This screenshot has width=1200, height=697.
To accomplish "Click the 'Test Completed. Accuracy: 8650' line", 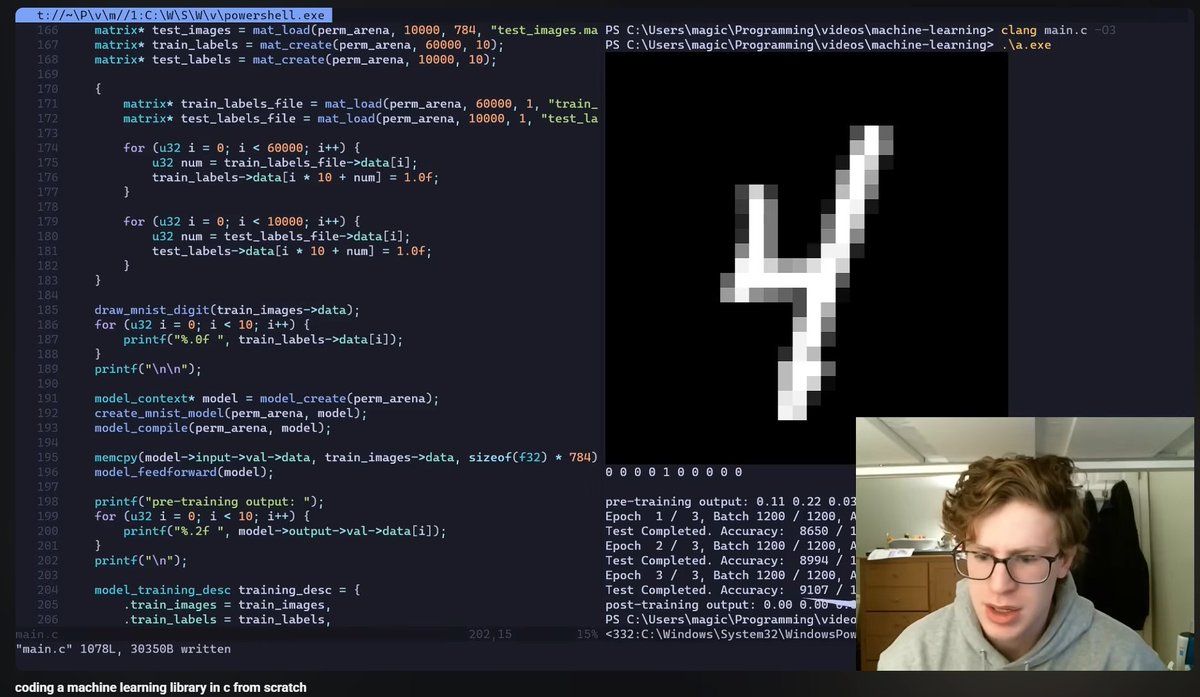I will (731, 531).
